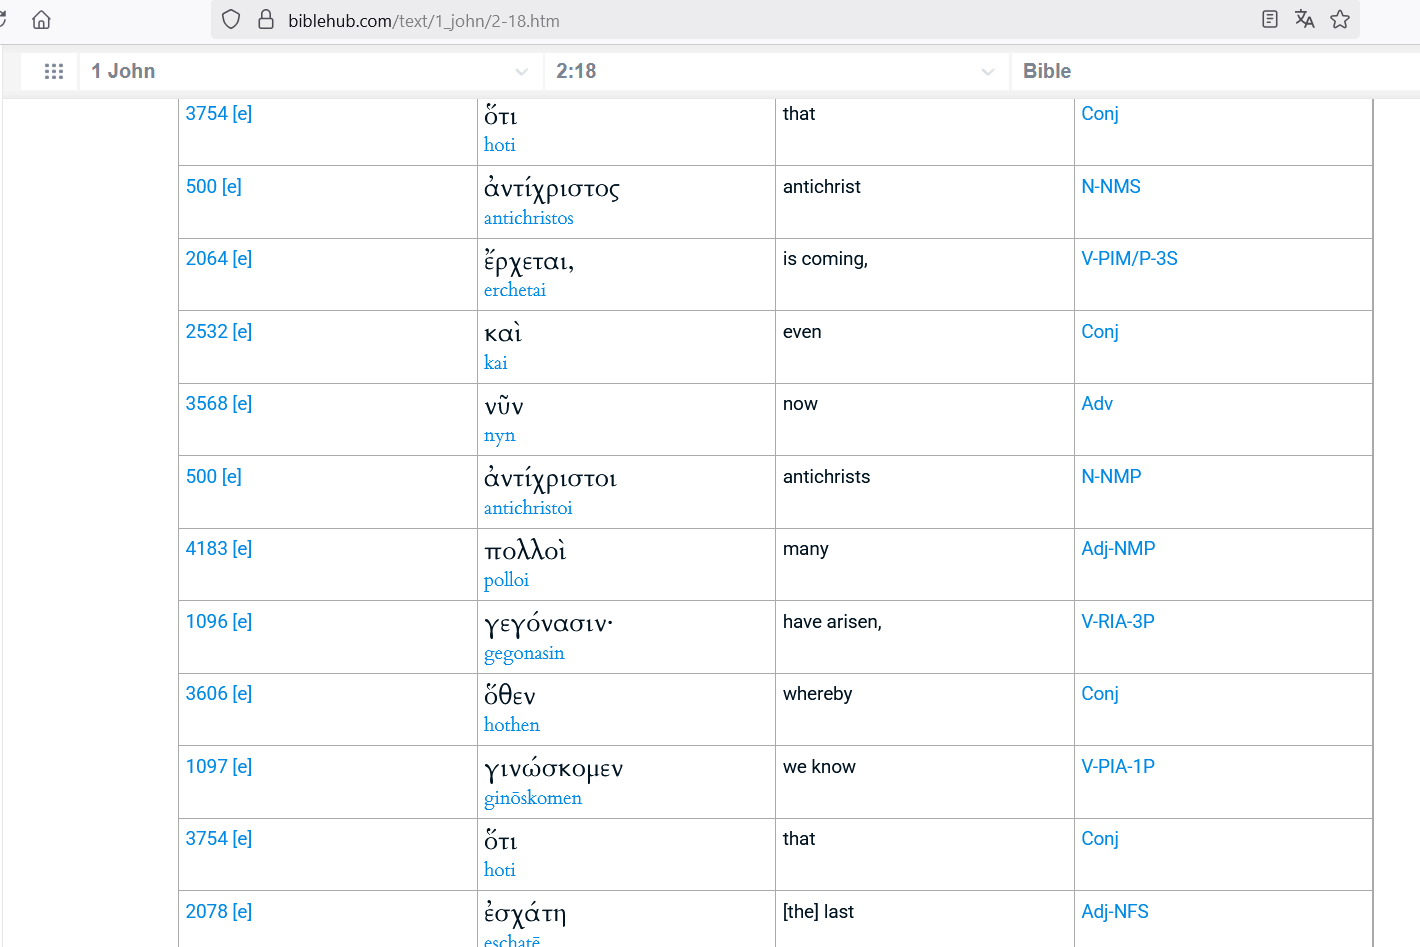Open the grid menu icon beside 1 John

pos(54,71)
